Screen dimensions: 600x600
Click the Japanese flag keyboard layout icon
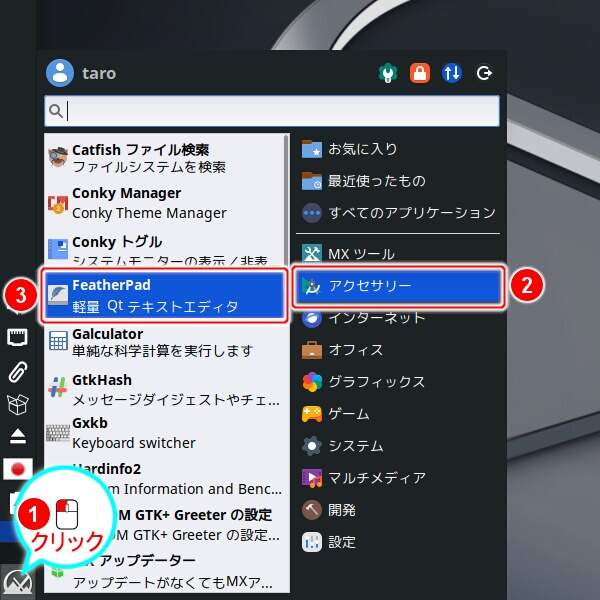tap(17, 468)
